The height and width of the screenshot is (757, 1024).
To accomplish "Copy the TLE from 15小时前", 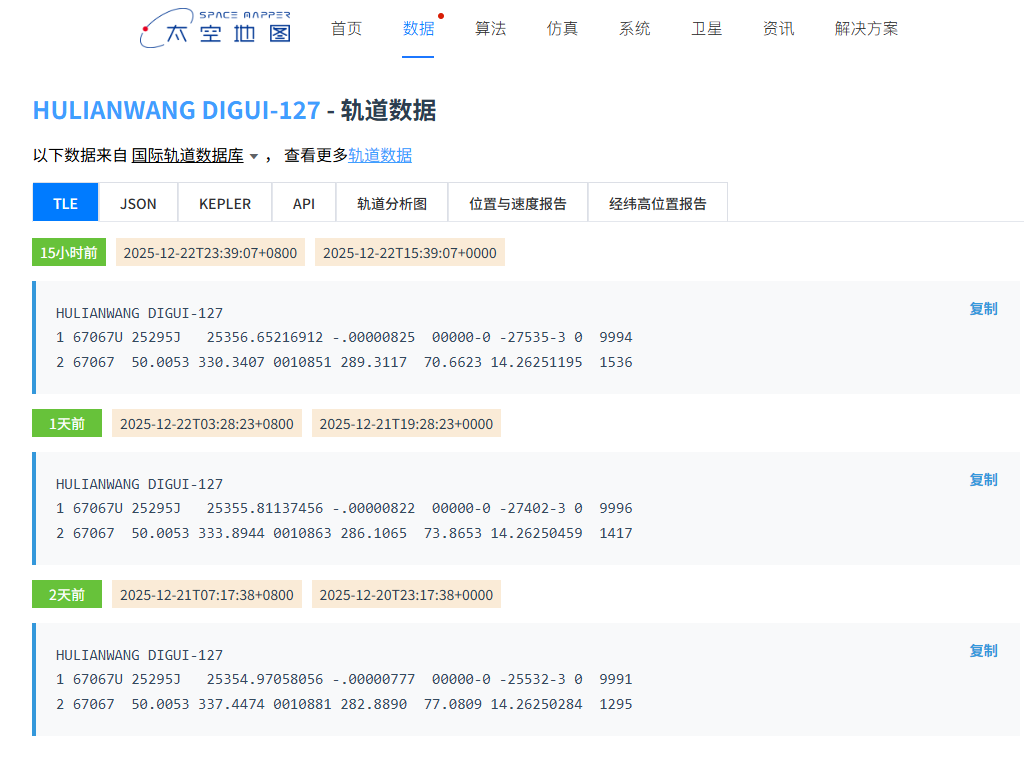I will click(983, 309).
